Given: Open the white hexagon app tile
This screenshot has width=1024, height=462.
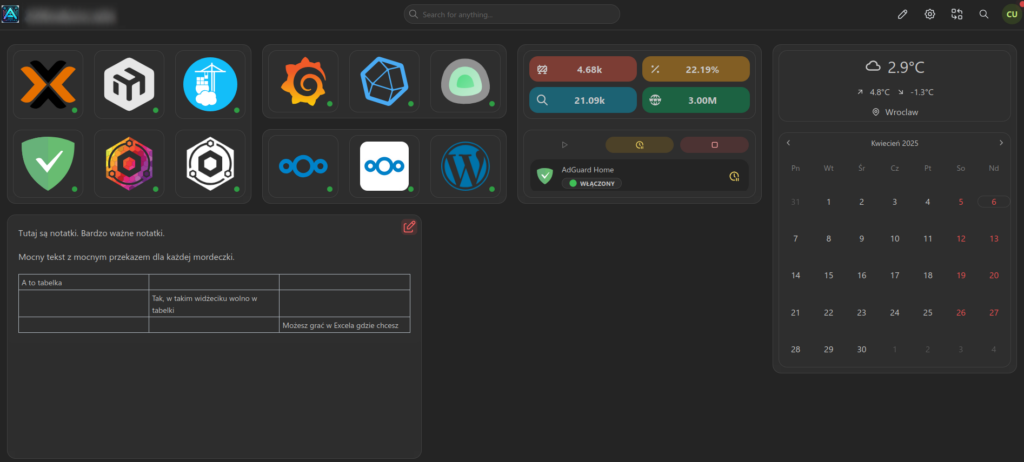Looking at the screenshot, I should pos(210,163).
